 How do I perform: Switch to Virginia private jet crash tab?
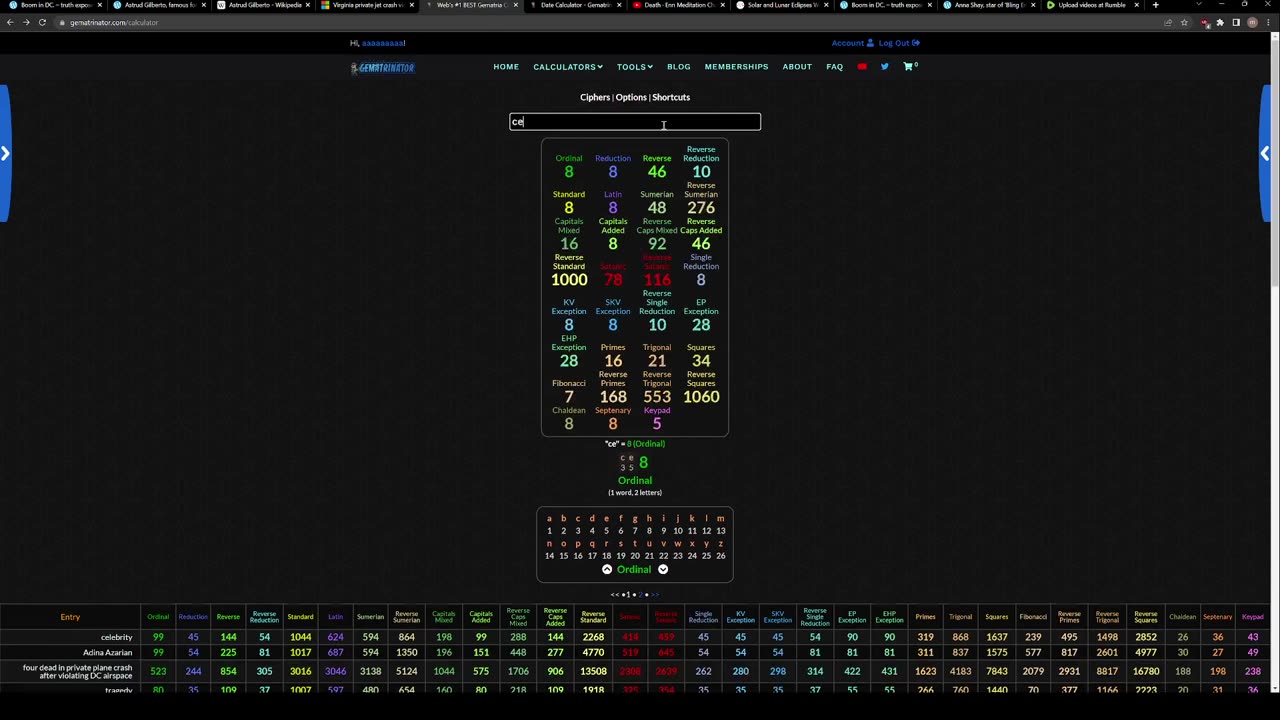367,5
